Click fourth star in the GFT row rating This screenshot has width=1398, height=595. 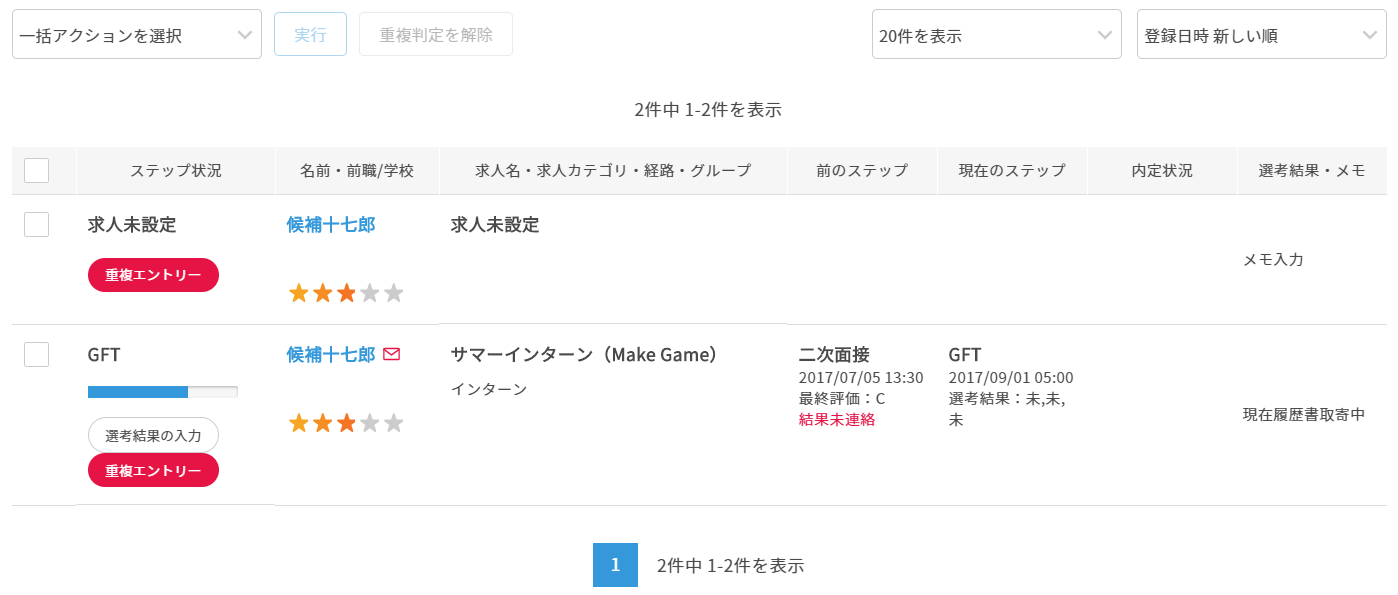pyautogui.click(x=370, y=423)
